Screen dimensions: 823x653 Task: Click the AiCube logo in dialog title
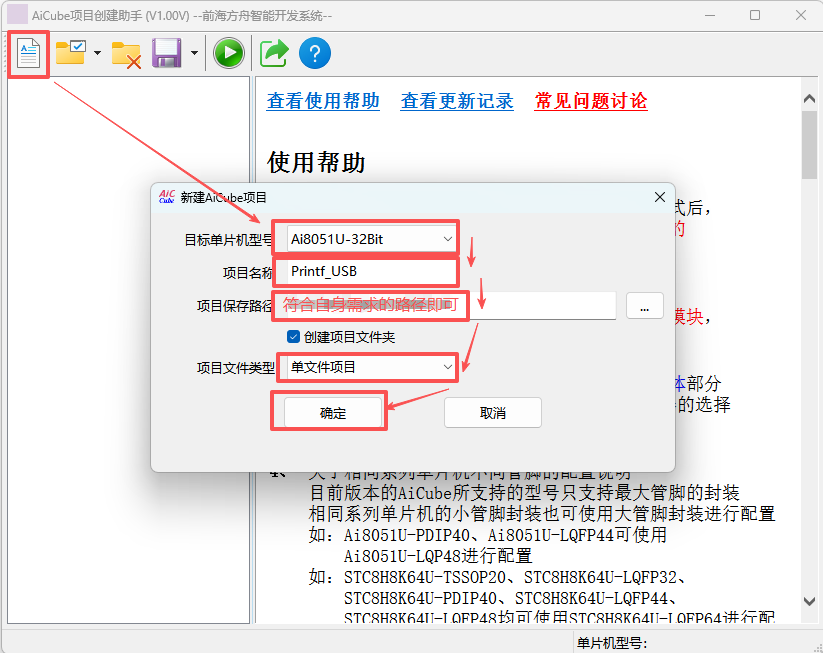166,197
